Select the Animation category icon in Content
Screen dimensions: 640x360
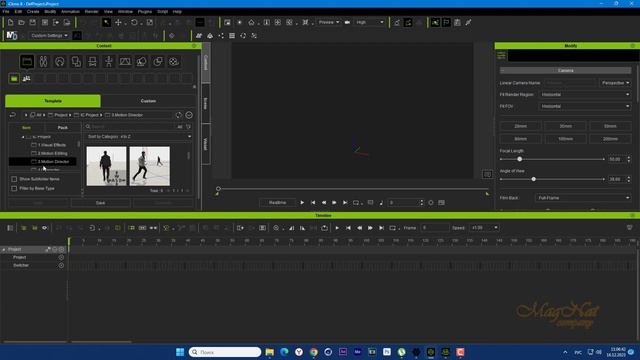(60, 62)
